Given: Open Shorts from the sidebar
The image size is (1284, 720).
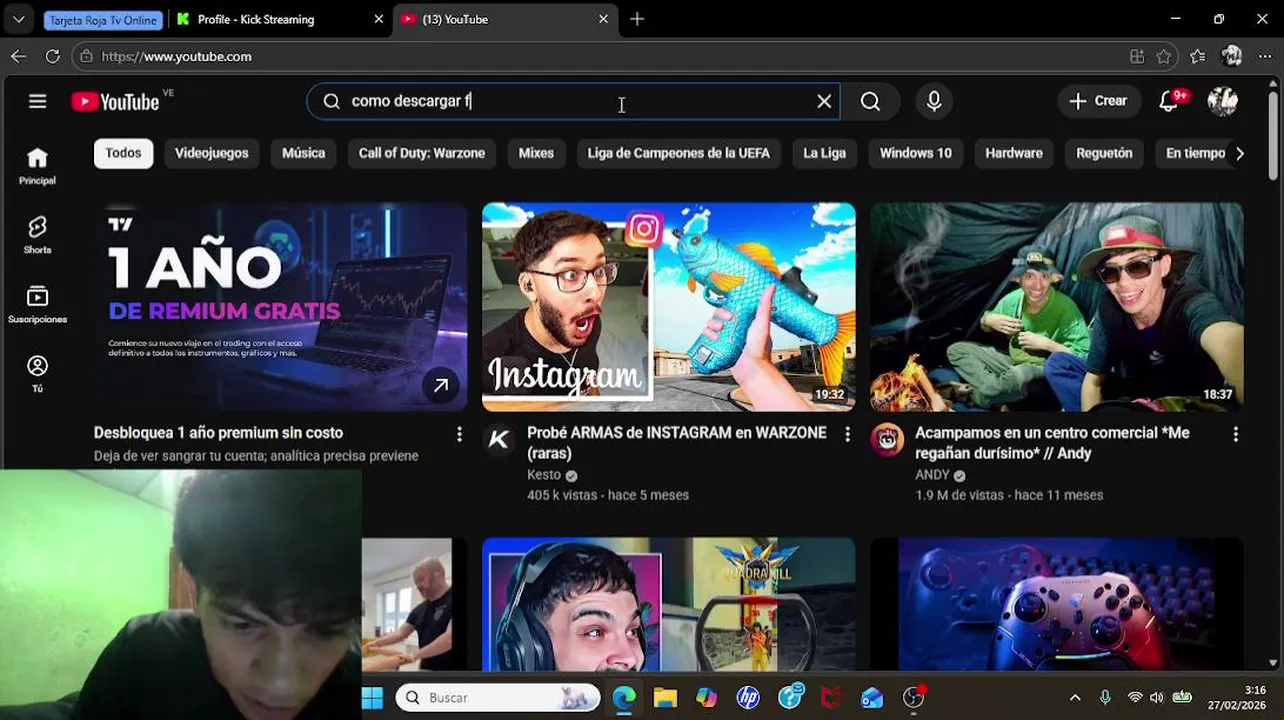Looking at the screenshot, I should coord(37,235).
